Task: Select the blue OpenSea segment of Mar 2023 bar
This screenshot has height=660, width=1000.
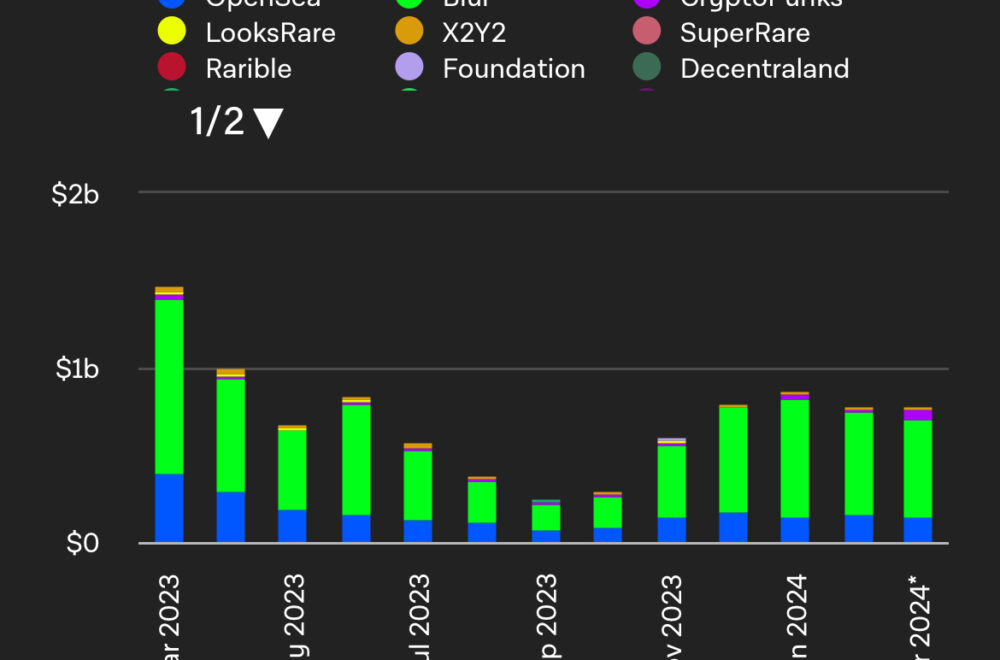Action: tap(169, 508)
